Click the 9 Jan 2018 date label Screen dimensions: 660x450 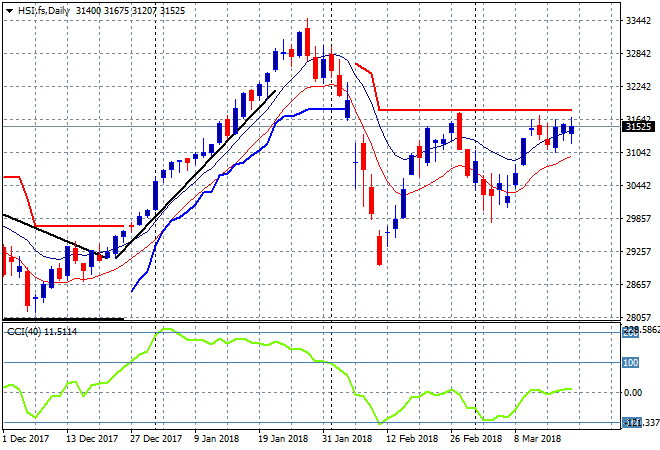pyautogui.click(x=216, y=439)
